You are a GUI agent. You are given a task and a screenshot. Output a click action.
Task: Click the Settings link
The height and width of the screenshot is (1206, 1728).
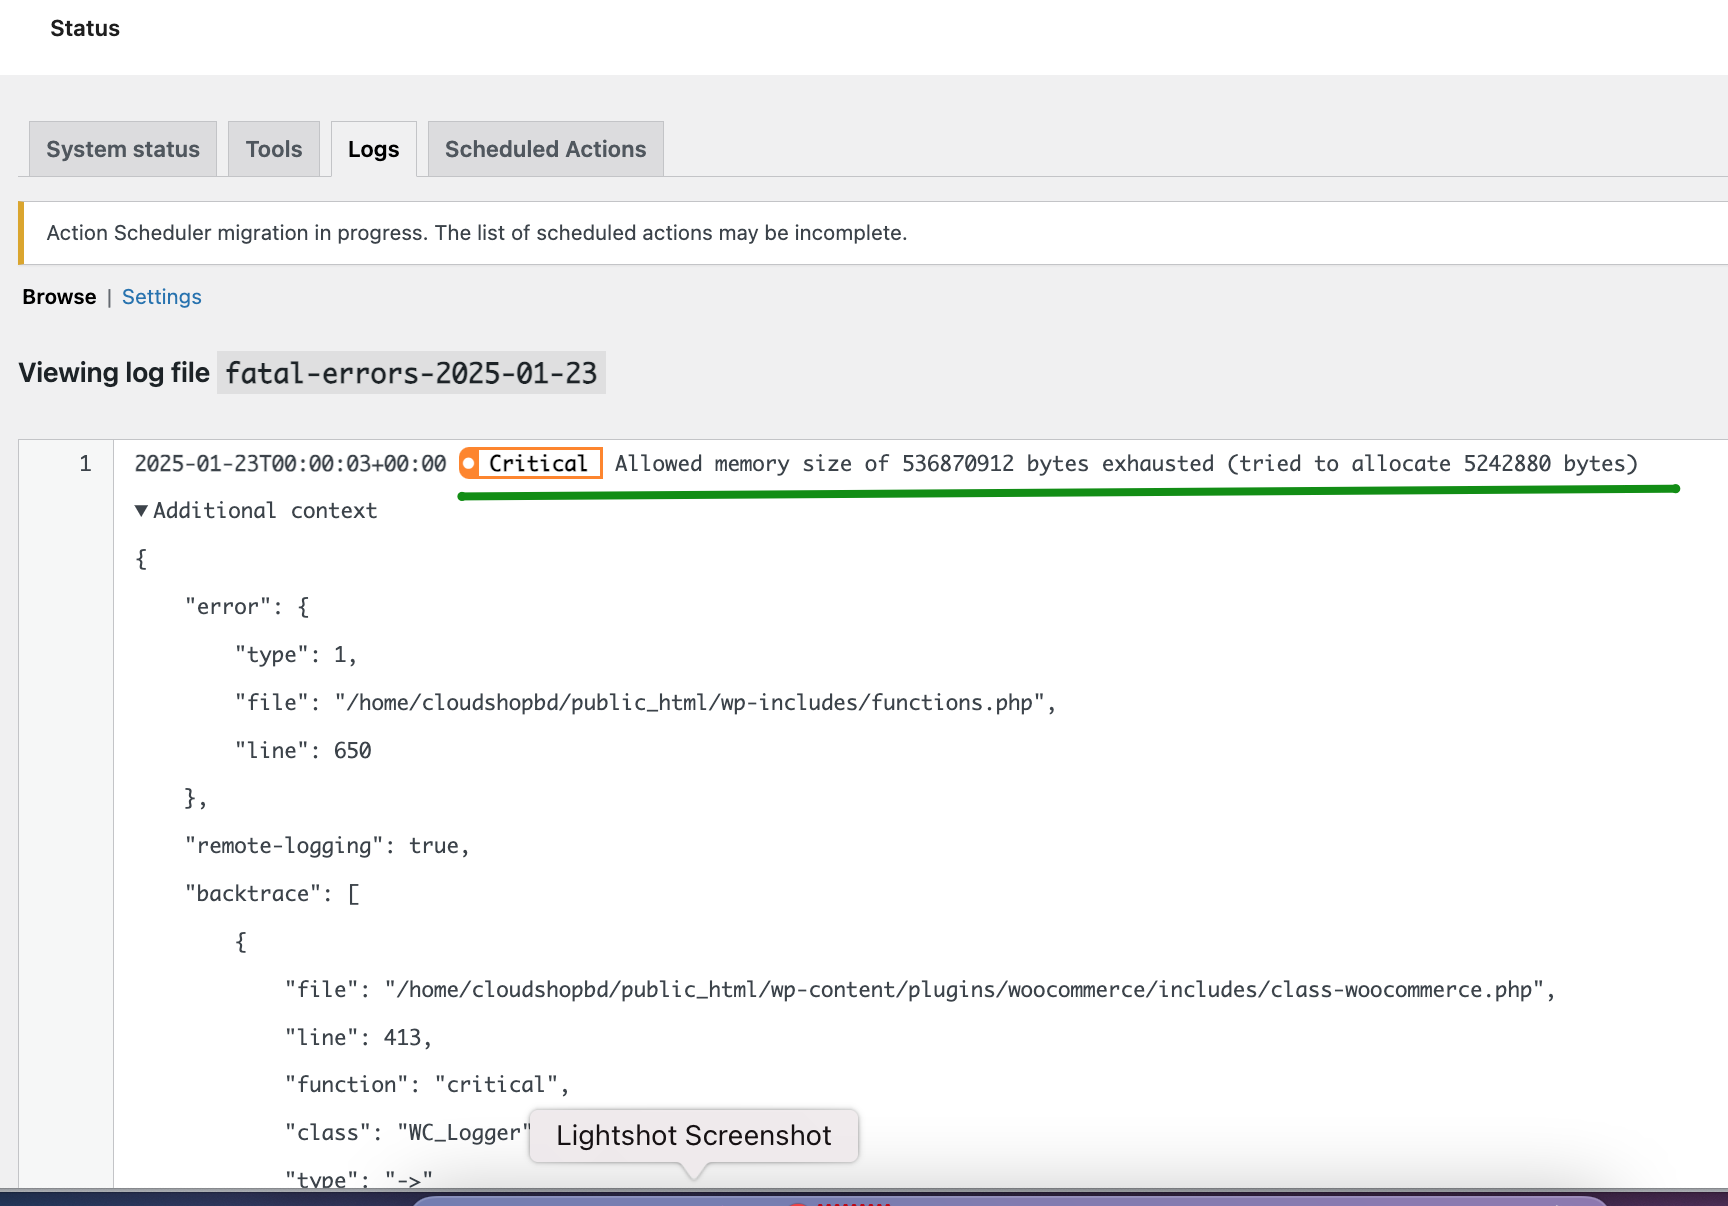point(162,297)
